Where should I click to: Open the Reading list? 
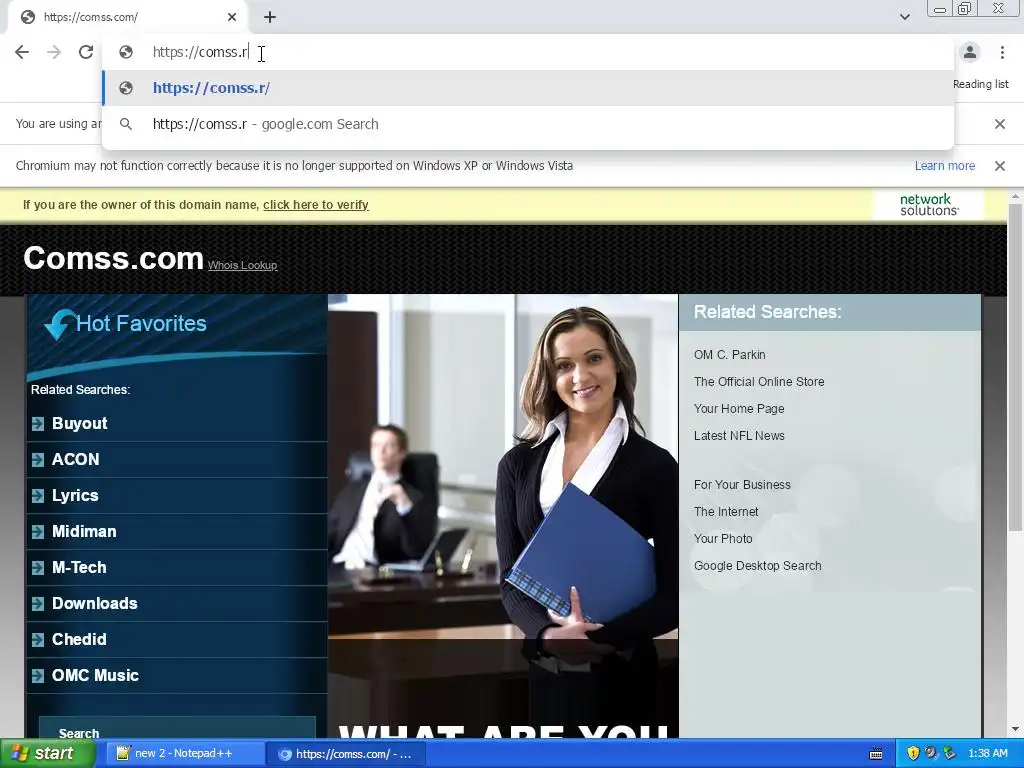[980, 84]
